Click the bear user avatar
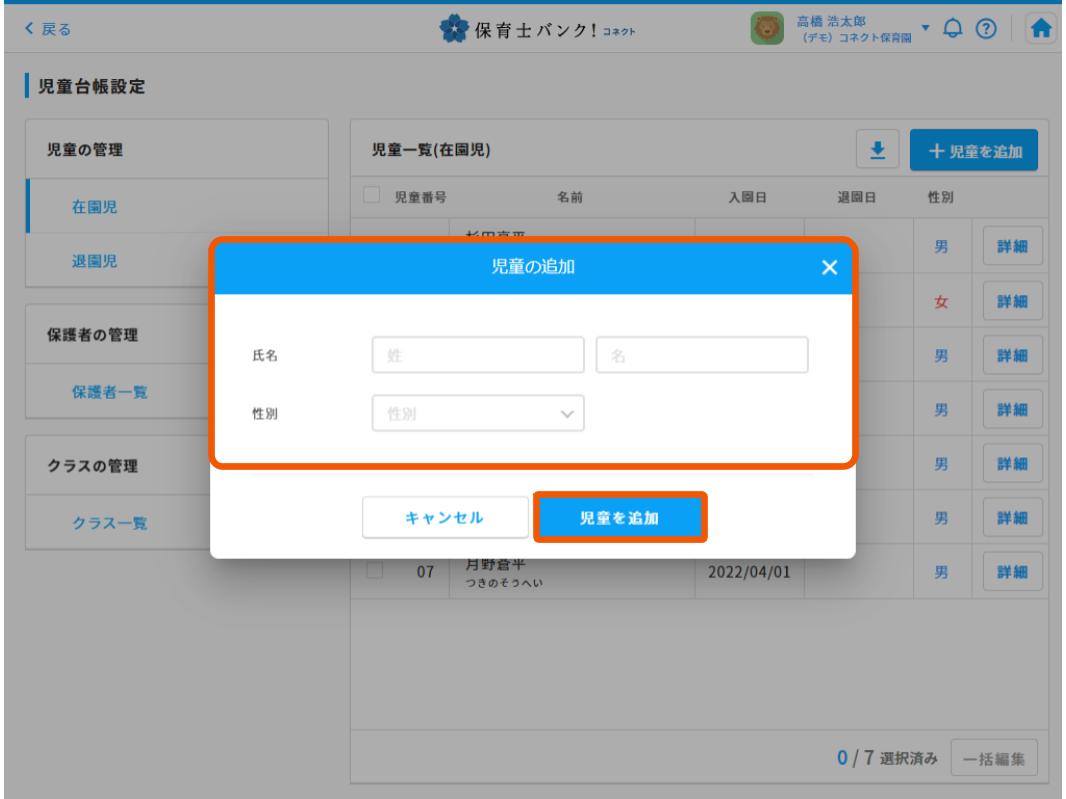The width and height of the screenshot is (1066, 799). point(769,27)
